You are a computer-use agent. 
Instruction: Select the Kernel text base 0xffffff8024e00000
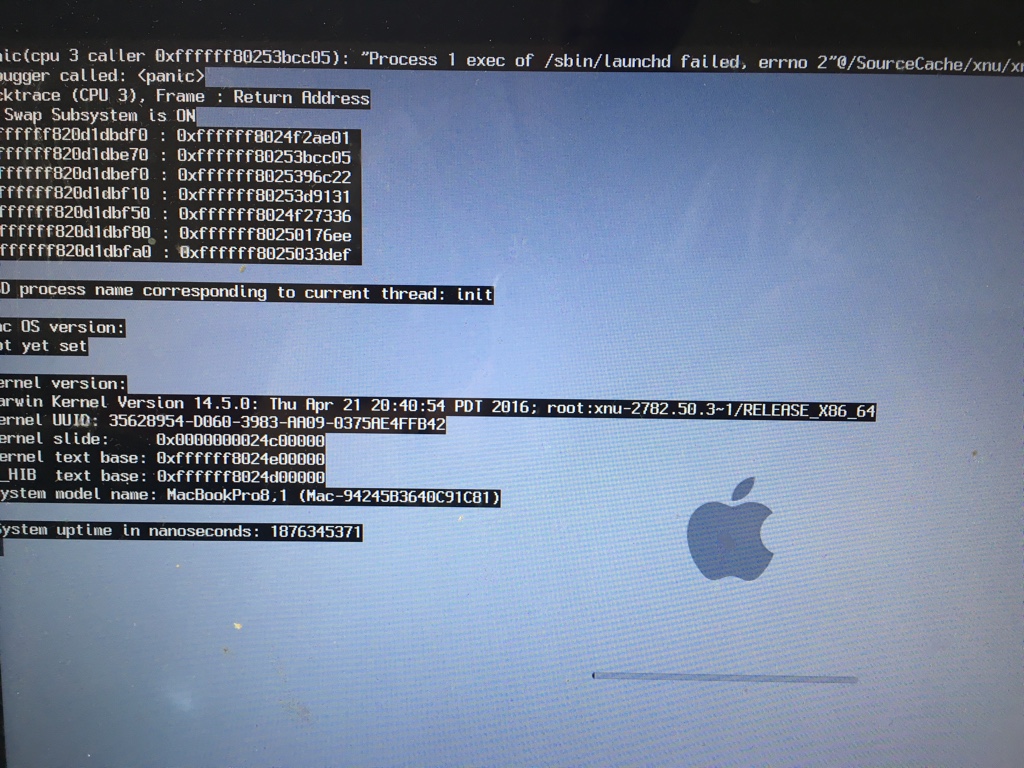(x=240, y=458)
